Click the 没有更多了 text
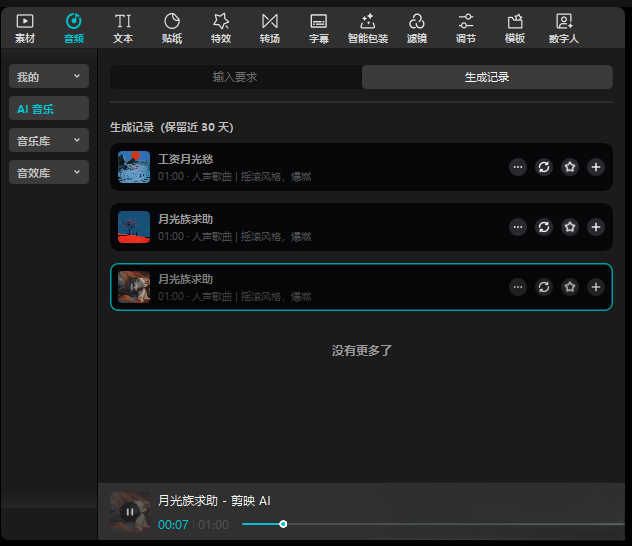632x546 pixels. pos(362,350)
